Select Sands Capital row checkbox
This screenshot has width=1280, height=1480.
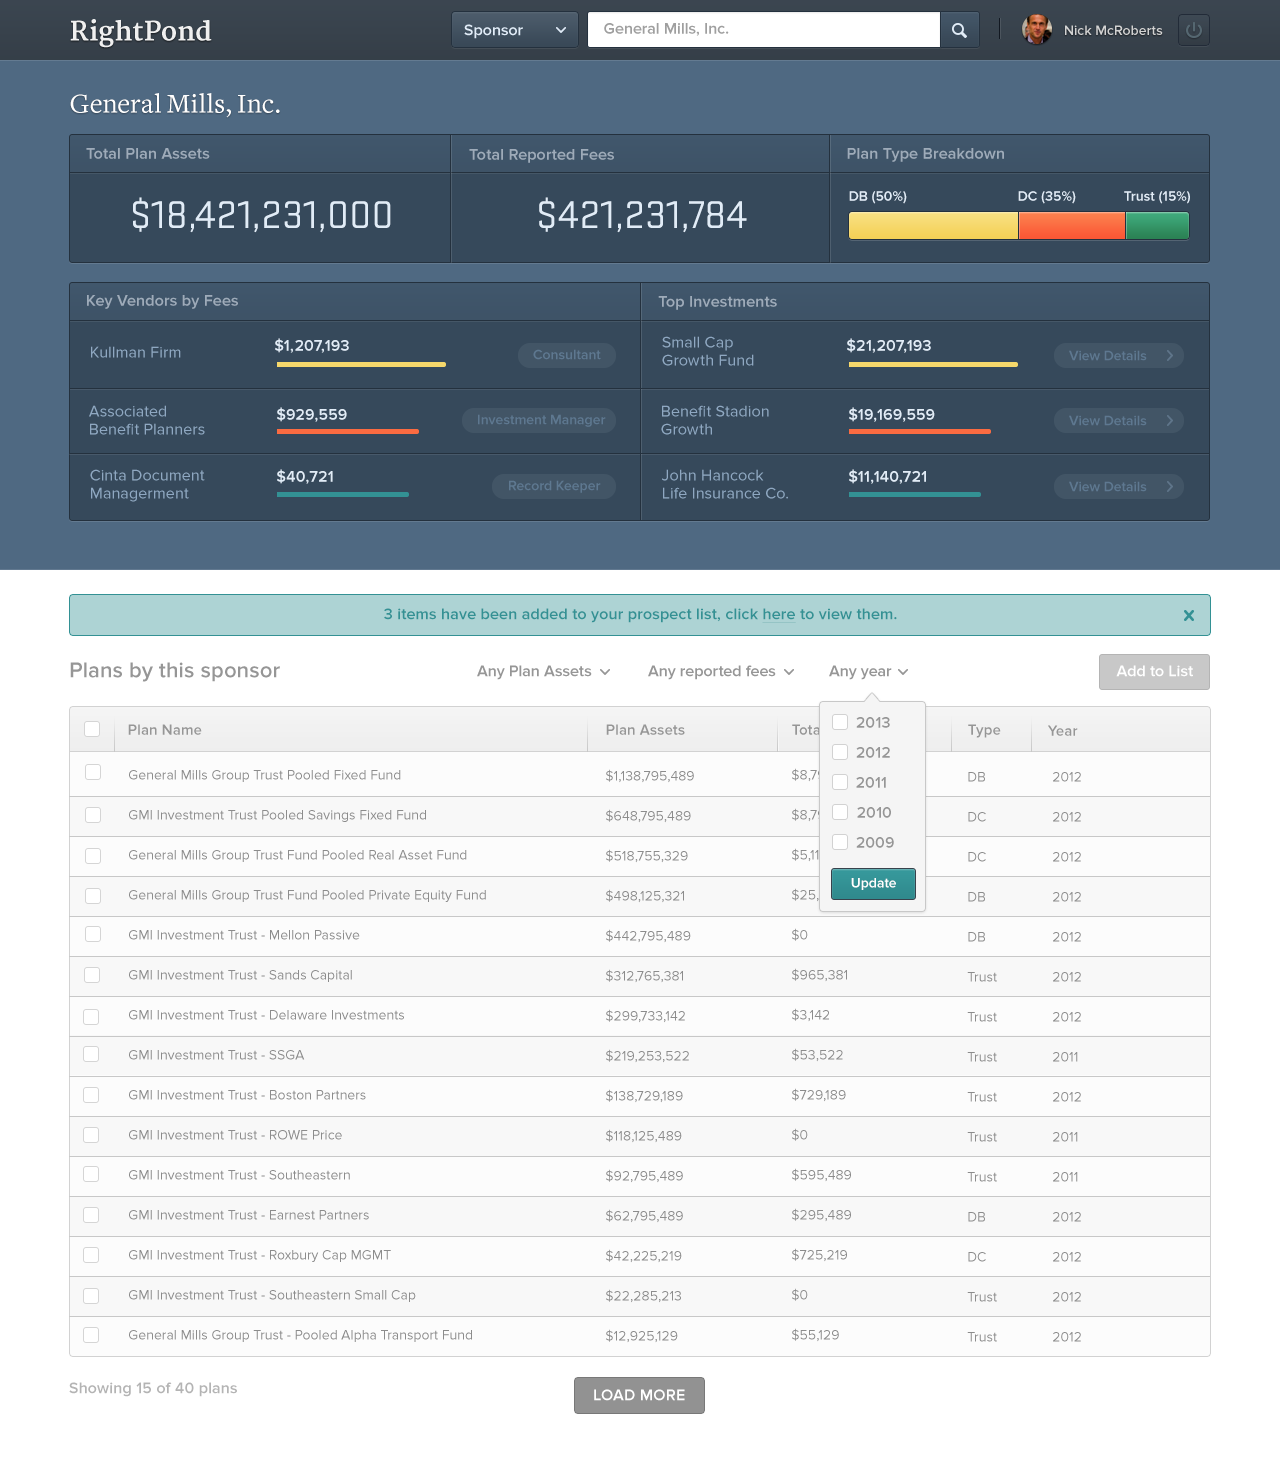pos(92,975)
